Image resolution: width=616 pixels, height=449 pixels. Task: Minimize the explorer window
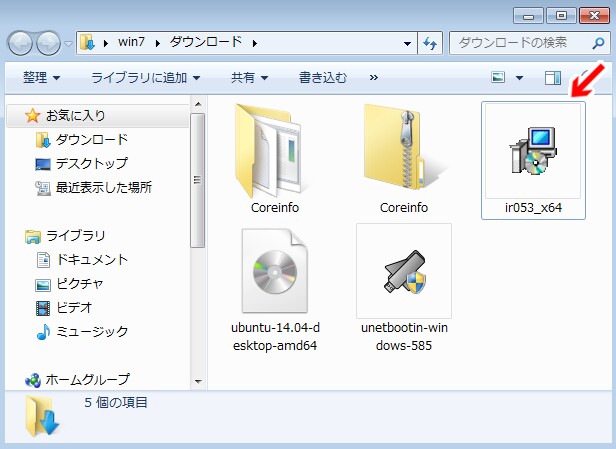point(528,16)
